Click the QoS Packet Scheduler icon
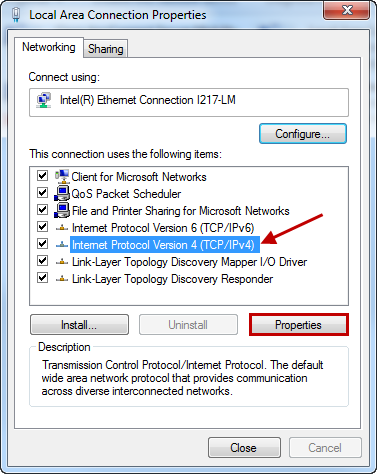The height and width of the screenshot is (474, 377). point(62,193)
